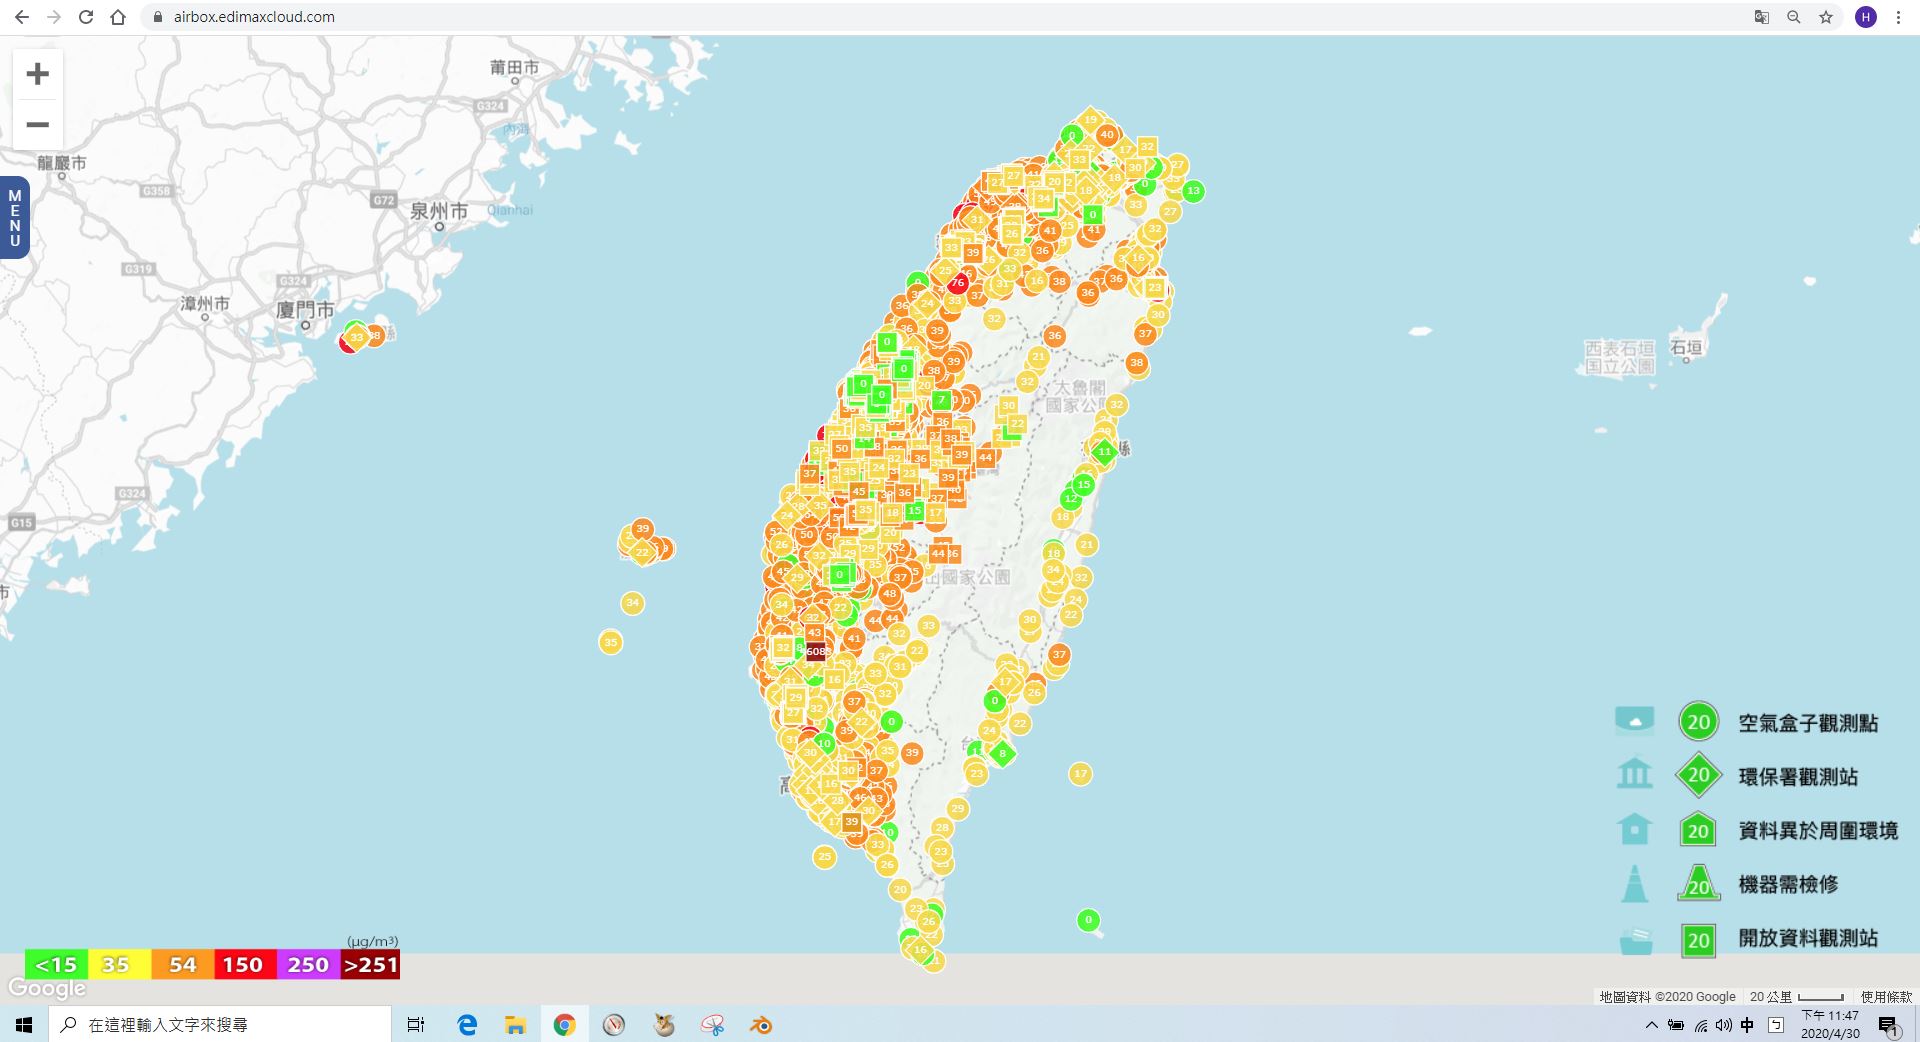Select the yellow 34 marker west of Taiwan
This screenshot has height=1042, width=1920.
[x=632, y=603]
